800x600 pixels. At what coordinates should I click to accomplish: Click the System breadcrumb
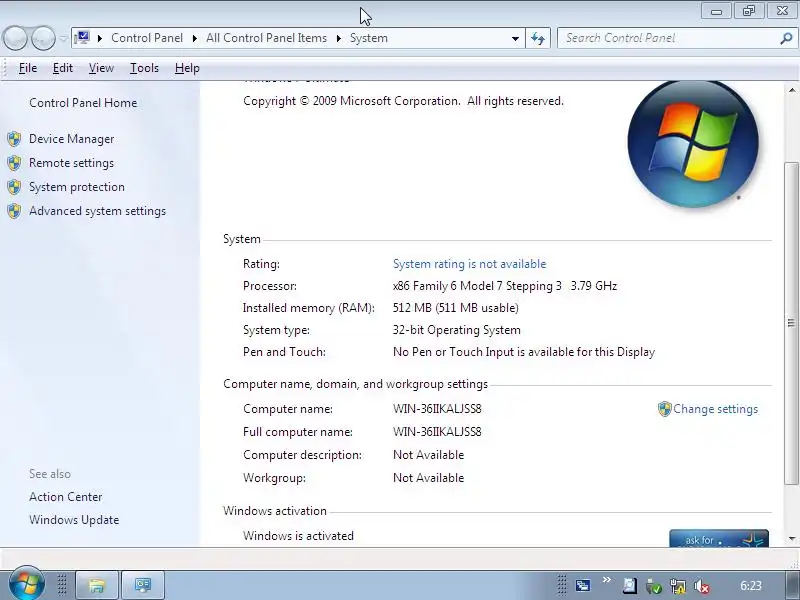point(368,38)
